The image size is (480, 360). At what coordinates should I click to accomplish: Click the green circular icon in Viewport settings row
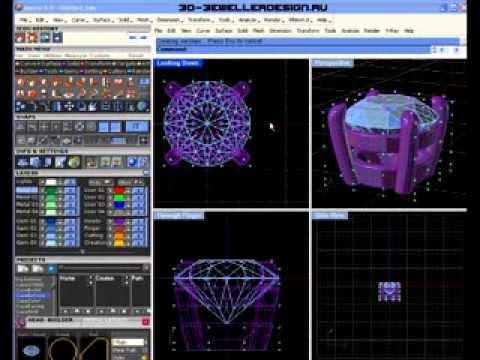pyautogui.click(x=74, y=162)
